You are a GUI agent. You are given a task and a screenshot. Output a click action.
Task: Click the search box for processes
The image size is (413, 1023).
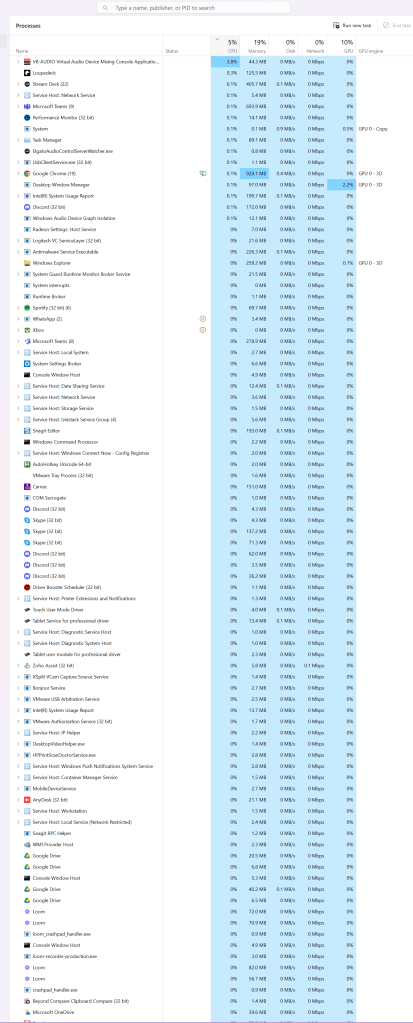(x=193, y=8)
